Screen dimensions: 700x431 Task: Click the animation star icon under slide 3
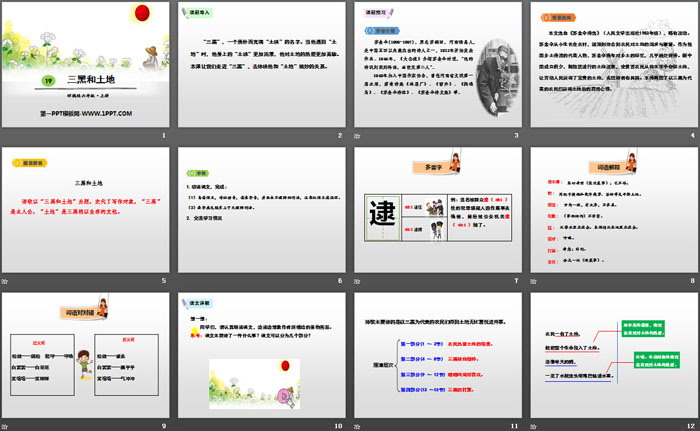(x=357, y=136)
